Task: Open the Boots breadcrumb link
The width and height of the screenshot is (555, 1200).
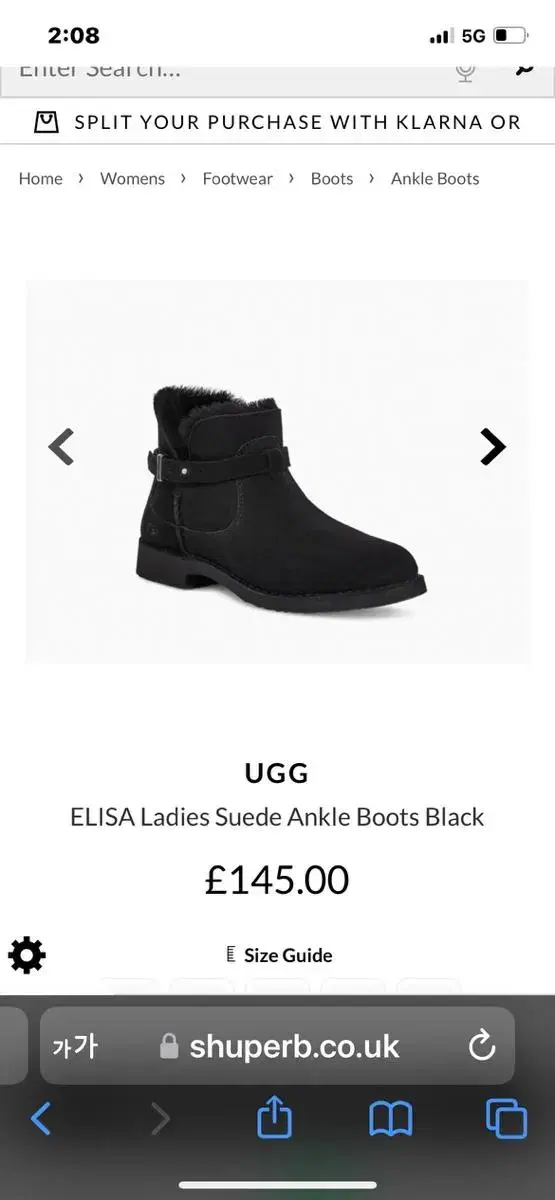Action: 332,178
